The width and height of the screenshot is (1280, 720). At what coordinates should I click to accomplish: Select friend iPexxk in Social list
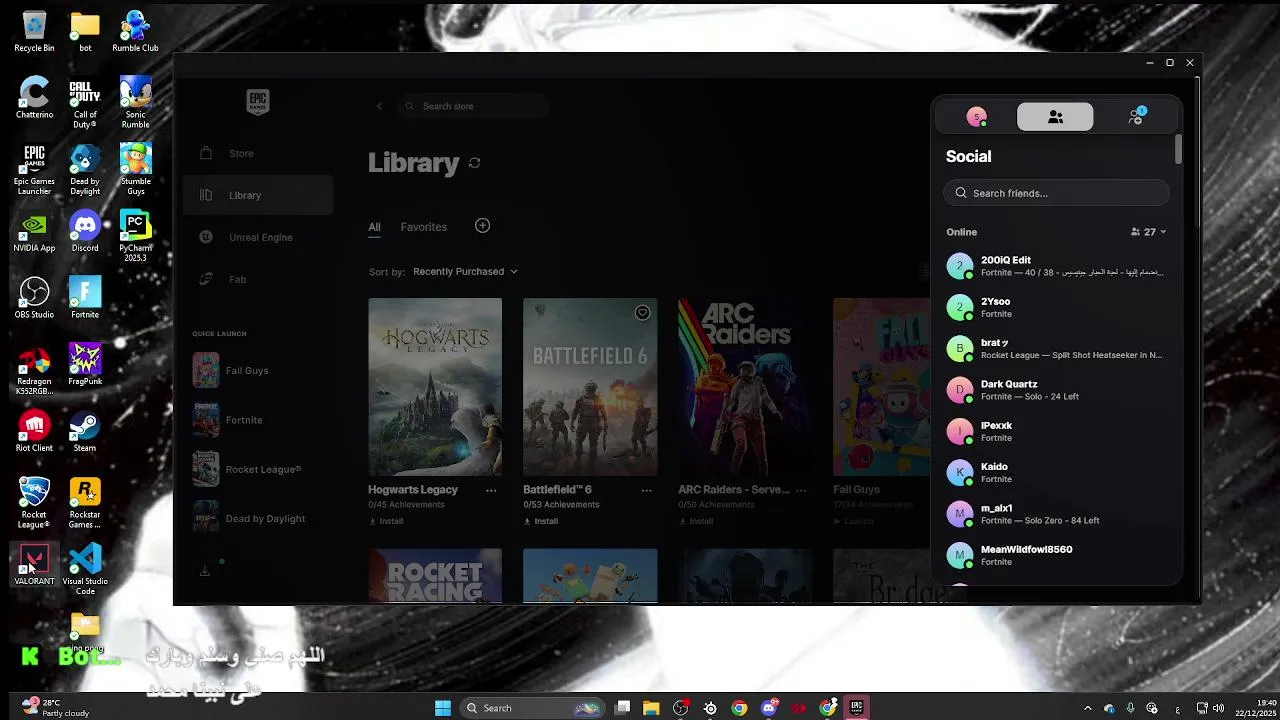click(1056, 431)
